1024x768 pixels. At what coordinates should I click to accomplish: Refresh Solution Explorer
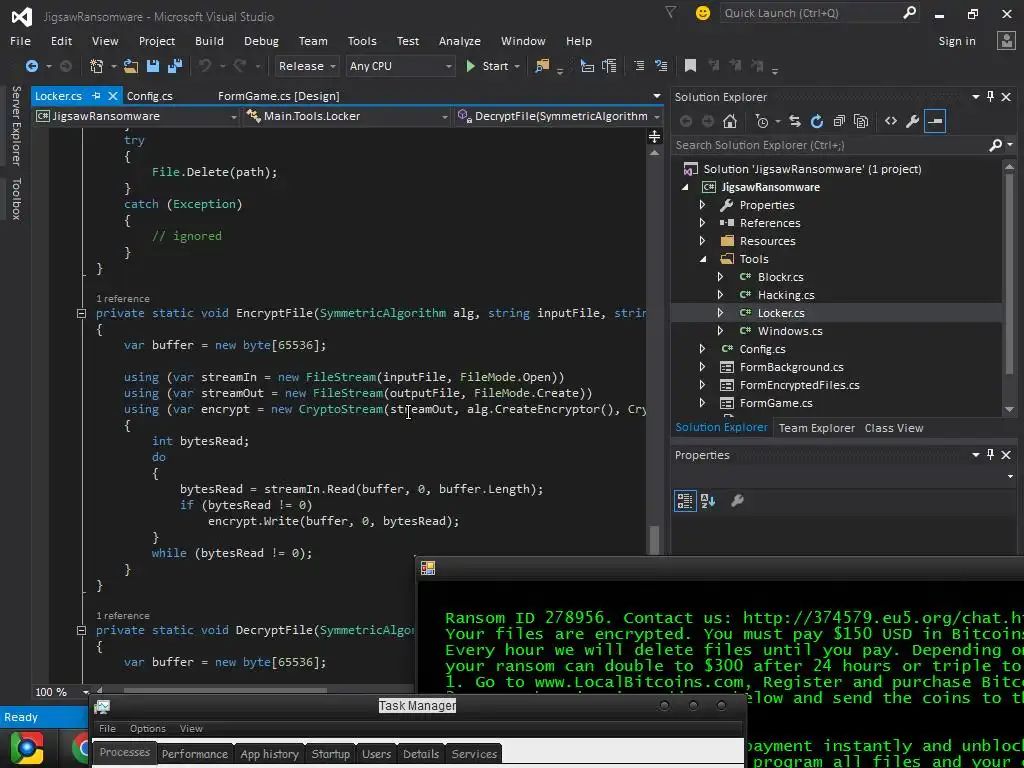click(817, 121)
